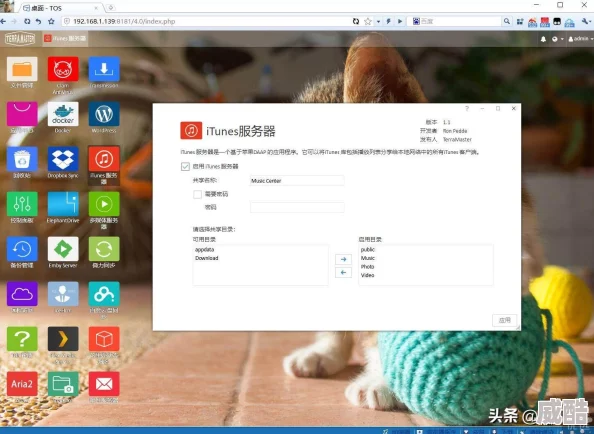Image resolution: width=594 pixels, height=434 pixels.
Task: Click the play triangle icon in address bar
Action: click(400, 22)
